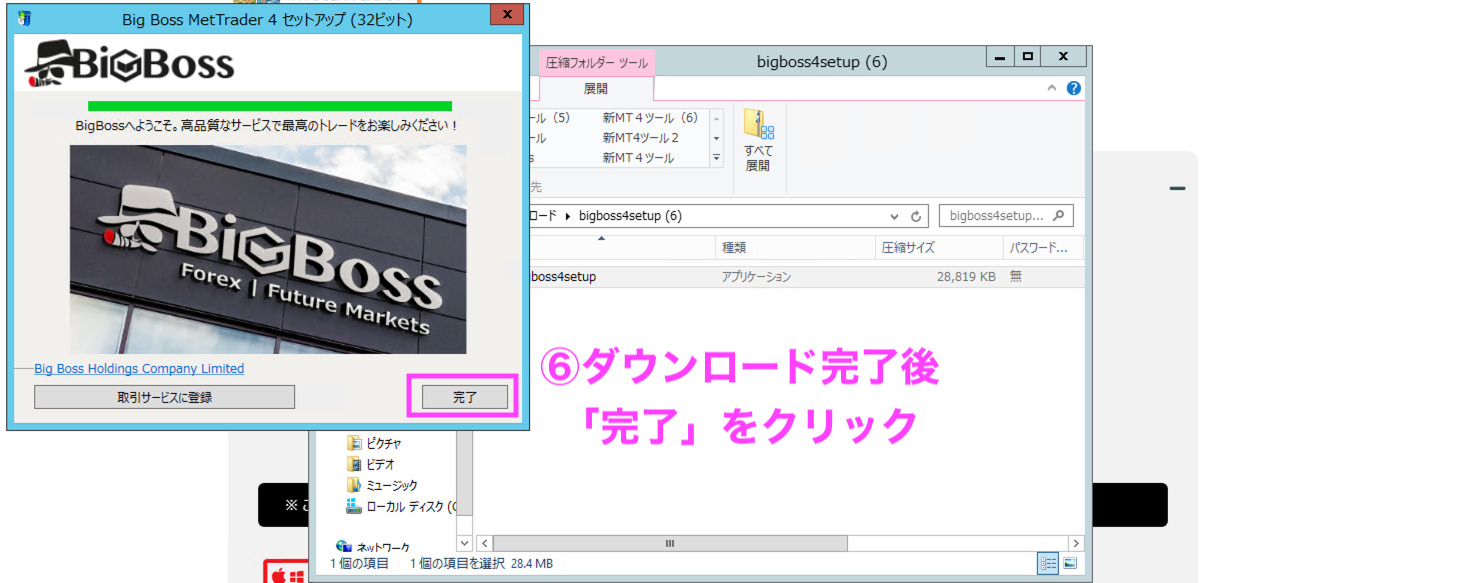Sort by the 圧縮サイズ column header
The width and height of the screenshot is (1482, 583).
907,247
